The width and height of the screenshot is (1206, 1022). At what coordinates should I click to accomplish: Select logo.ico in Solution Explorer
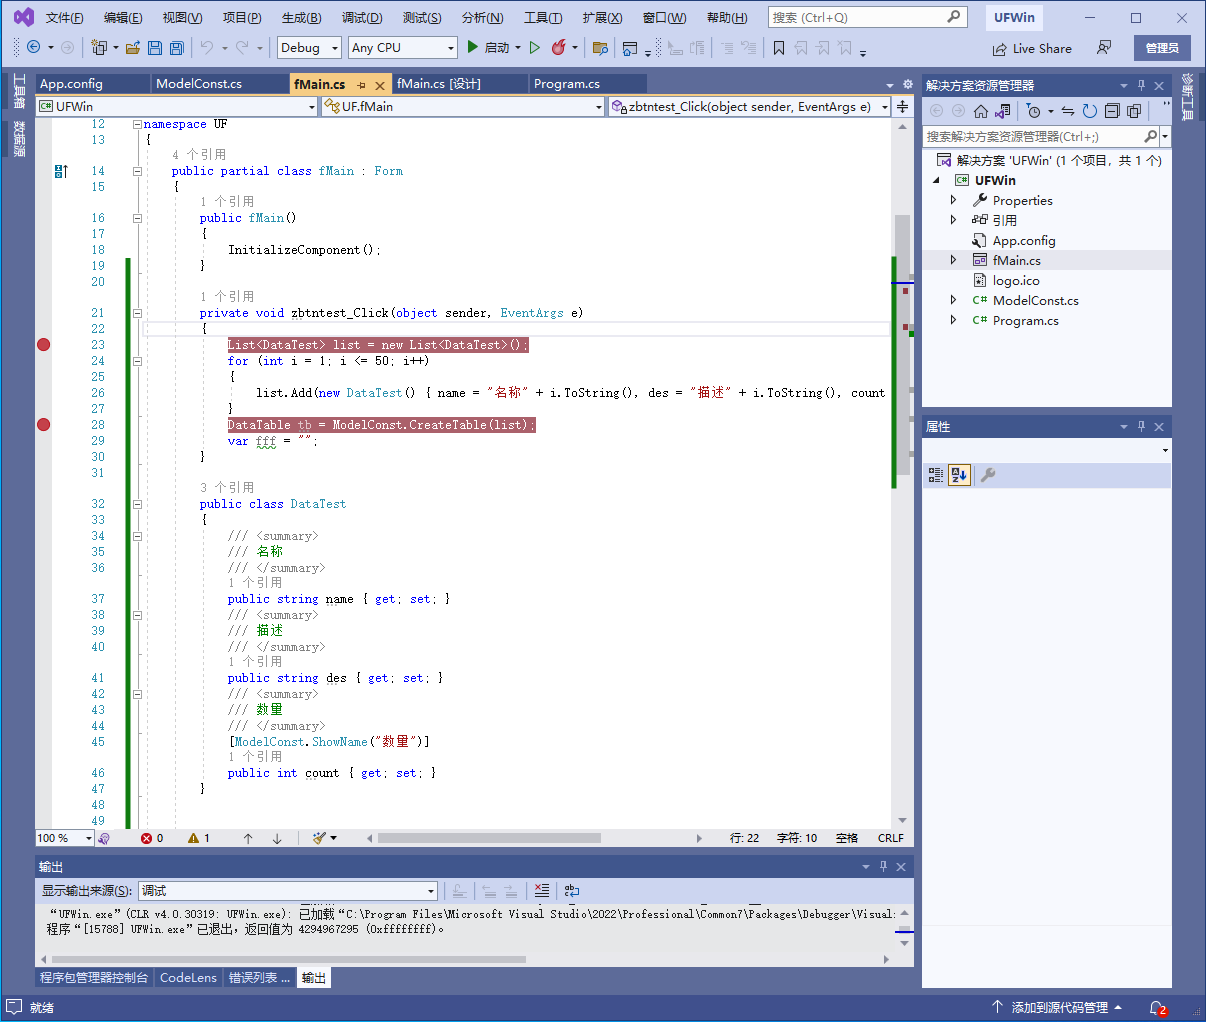[1016, 280]
